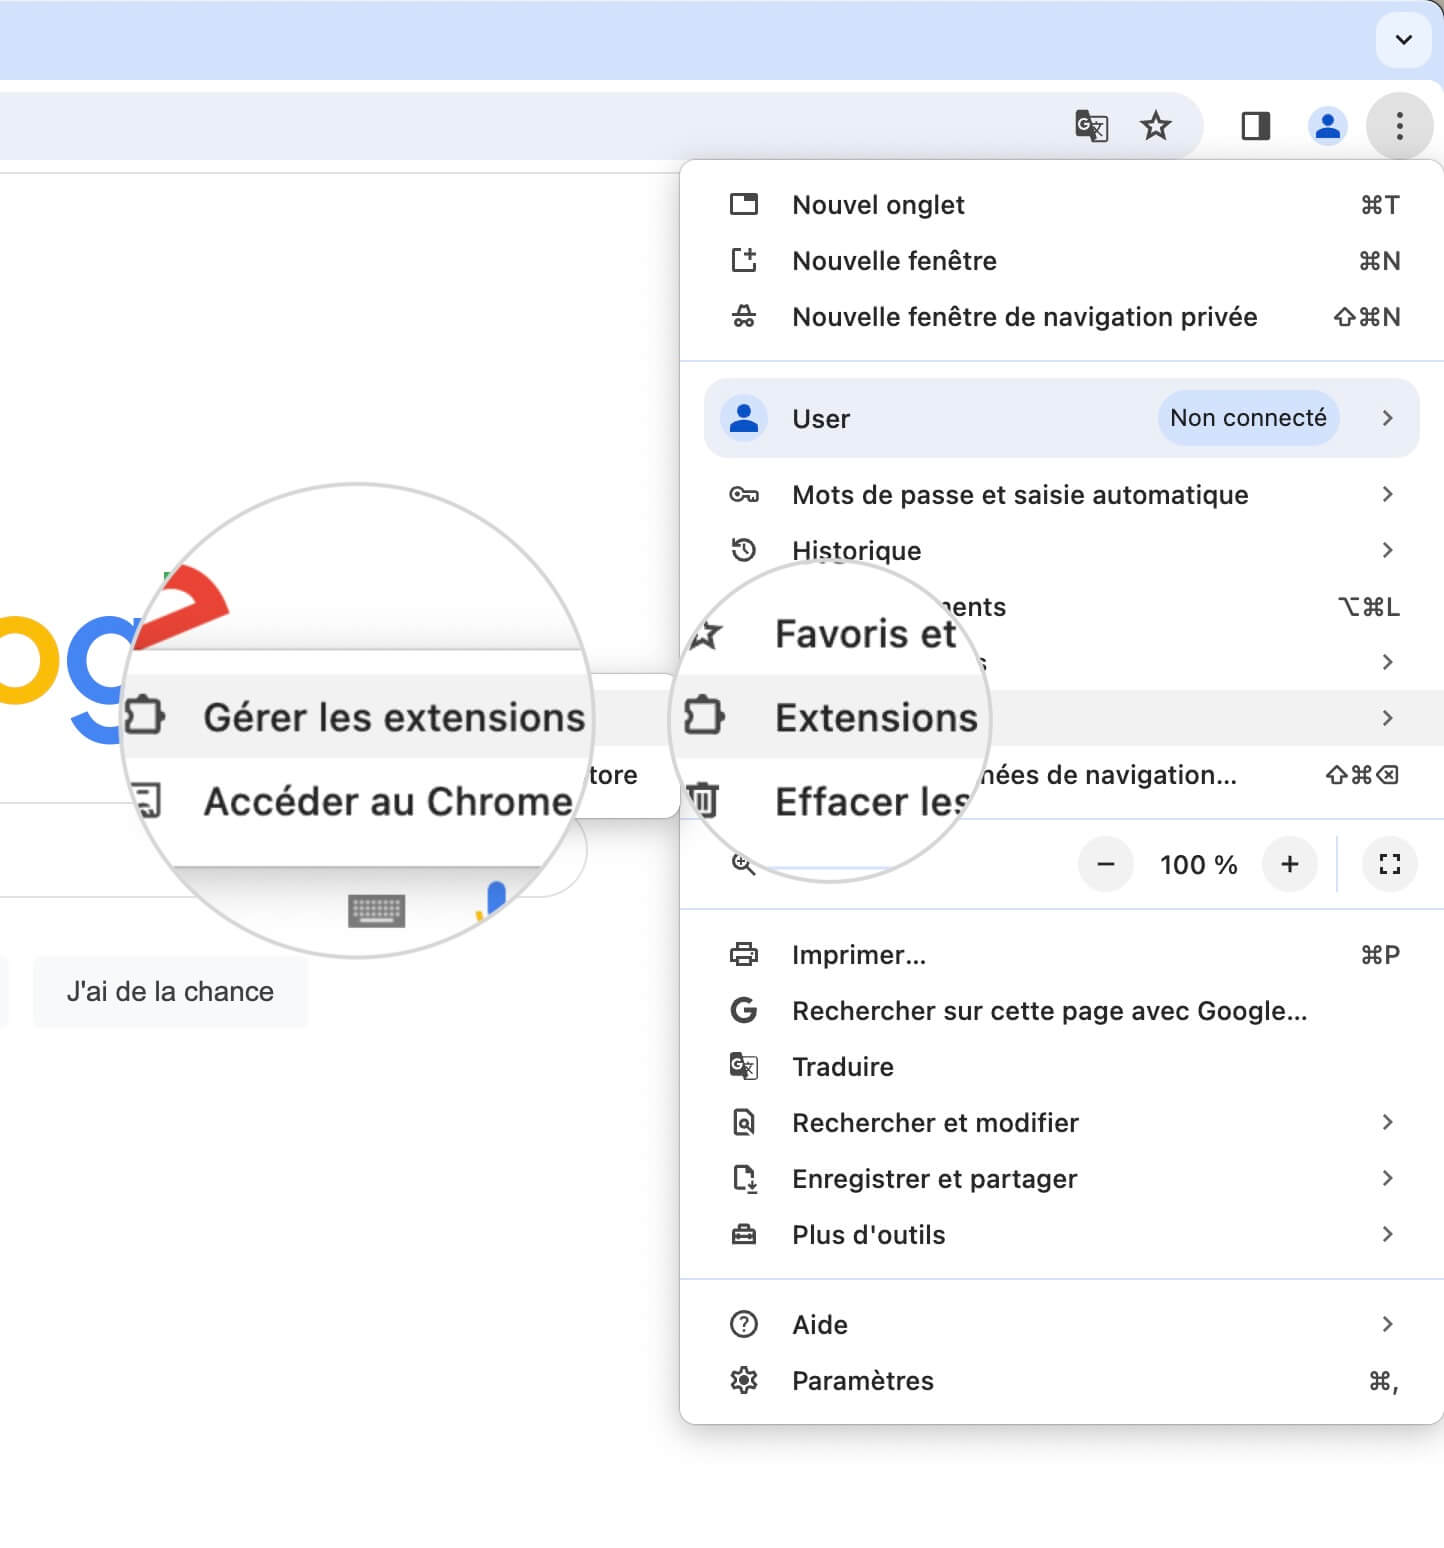This screenshot has height=1548, width=1444.
Task: Open the side panel icon
Action: tap(1255, 126)
